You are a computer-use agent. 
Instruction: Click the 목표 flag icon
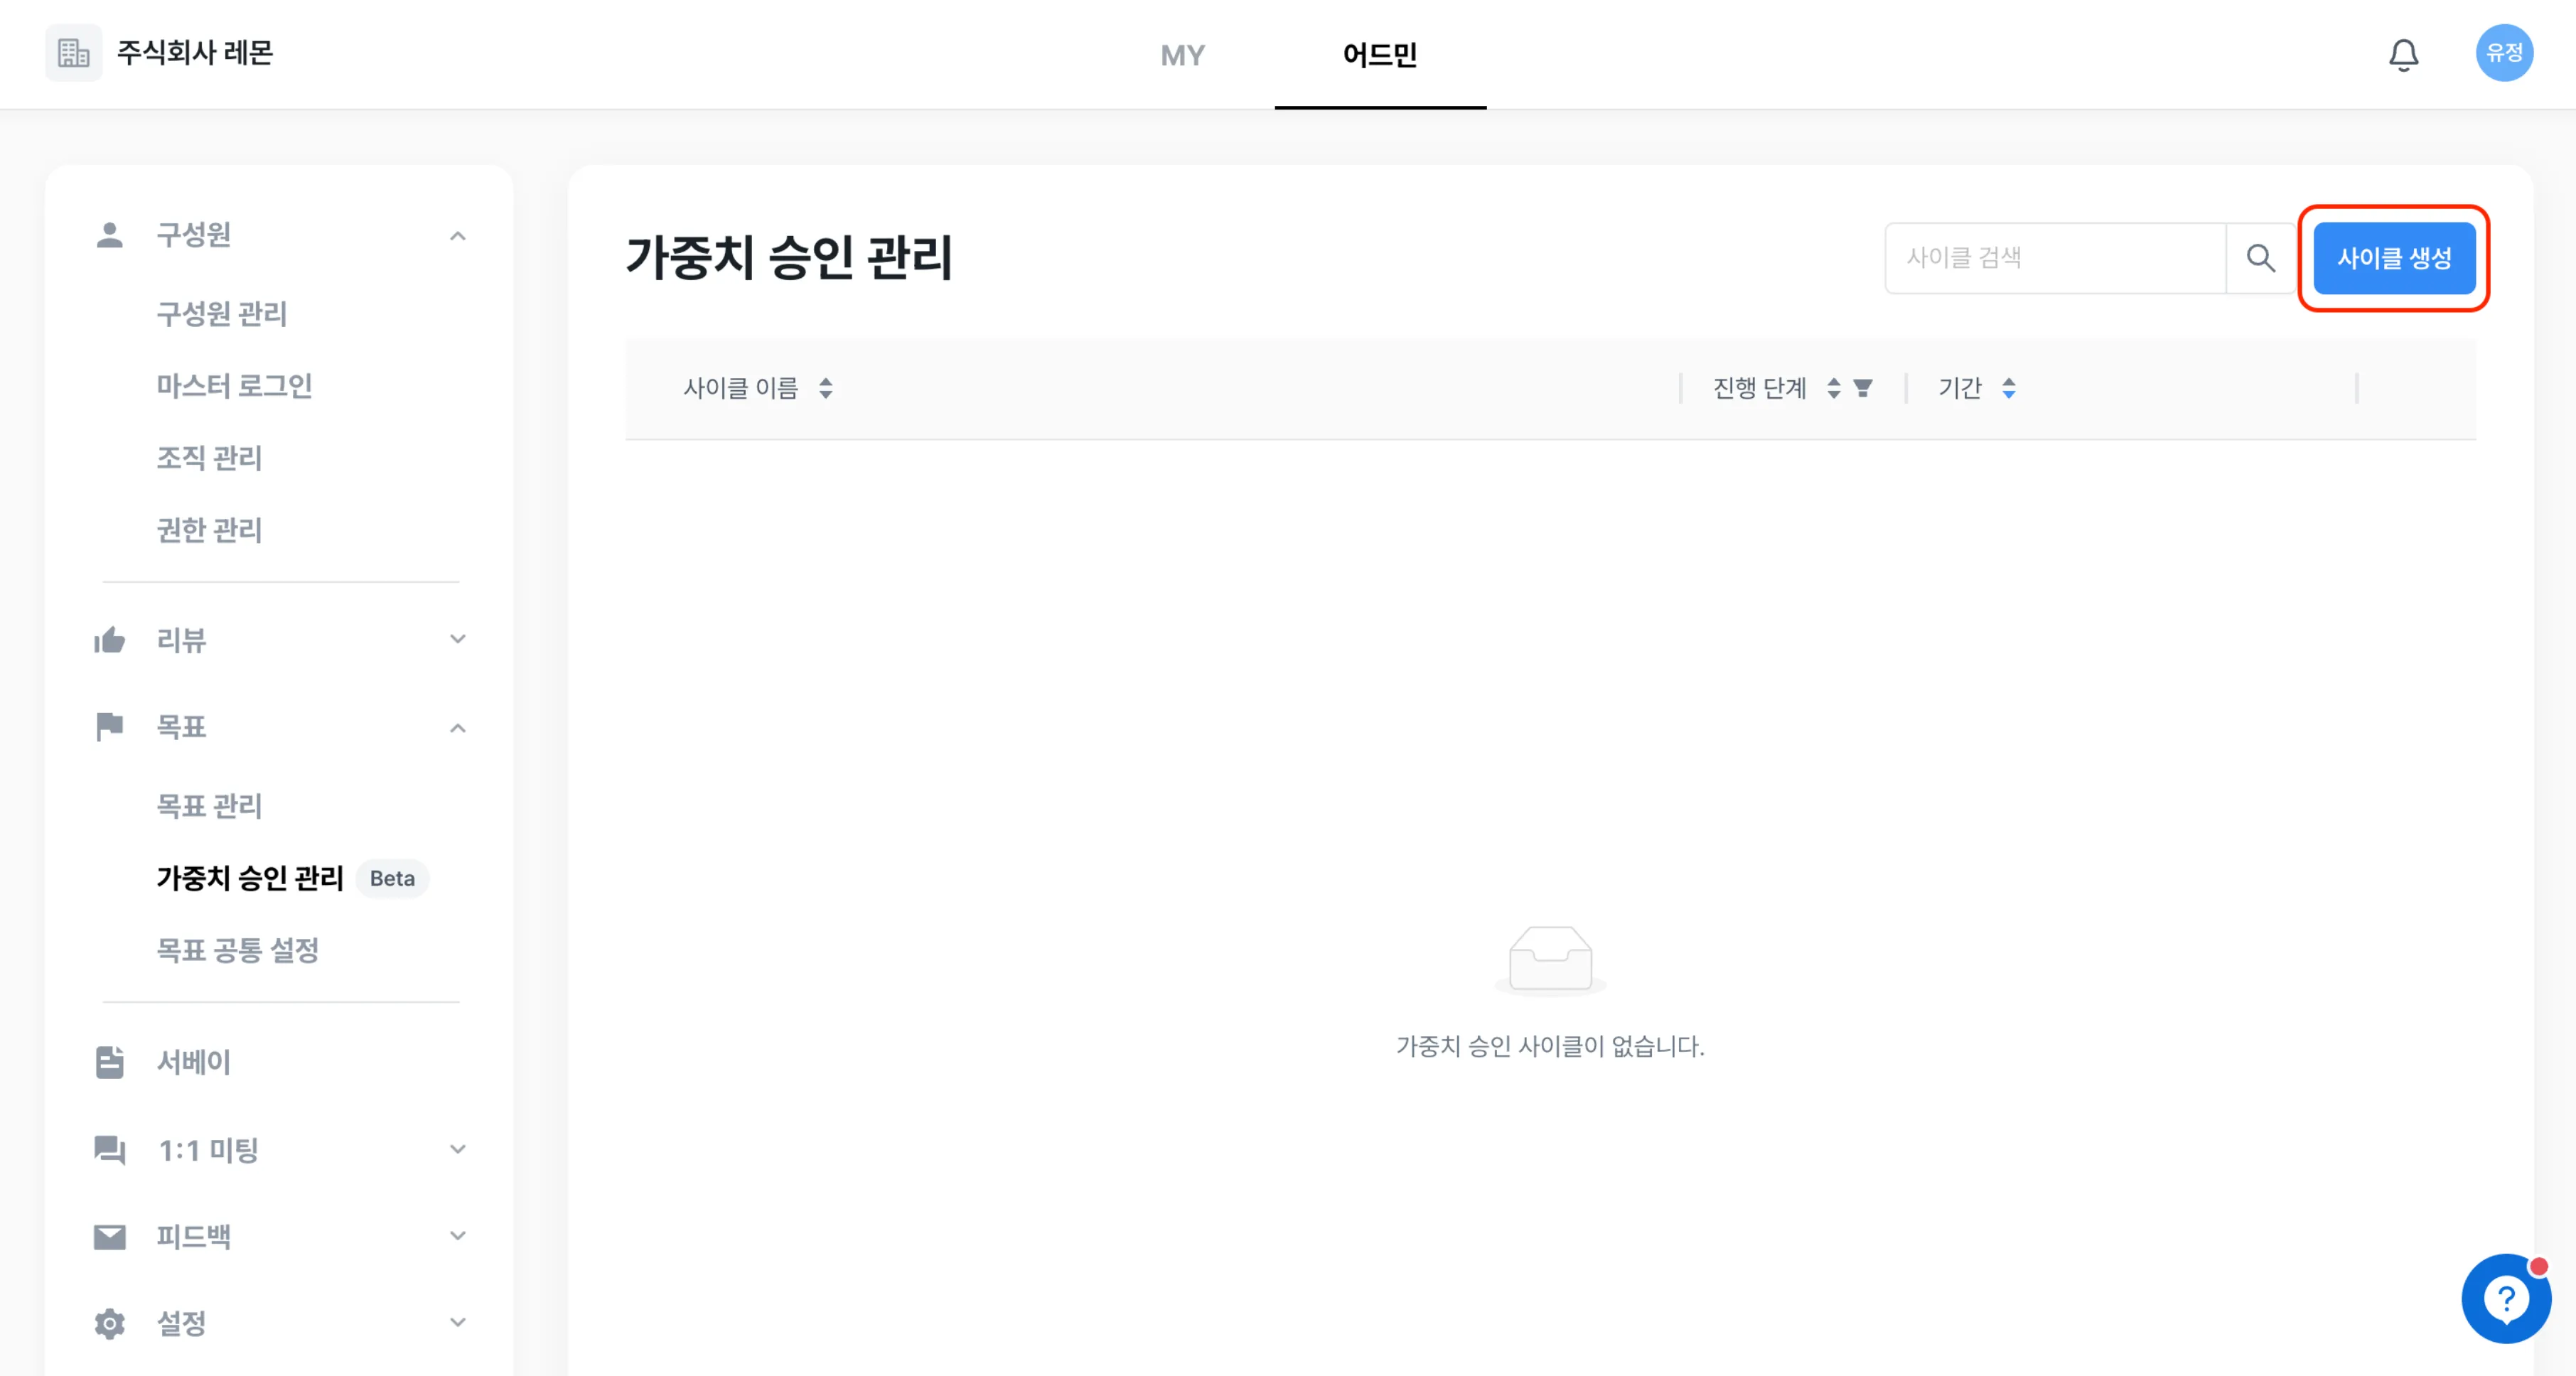pyautogui.click(x=110, y=727)
